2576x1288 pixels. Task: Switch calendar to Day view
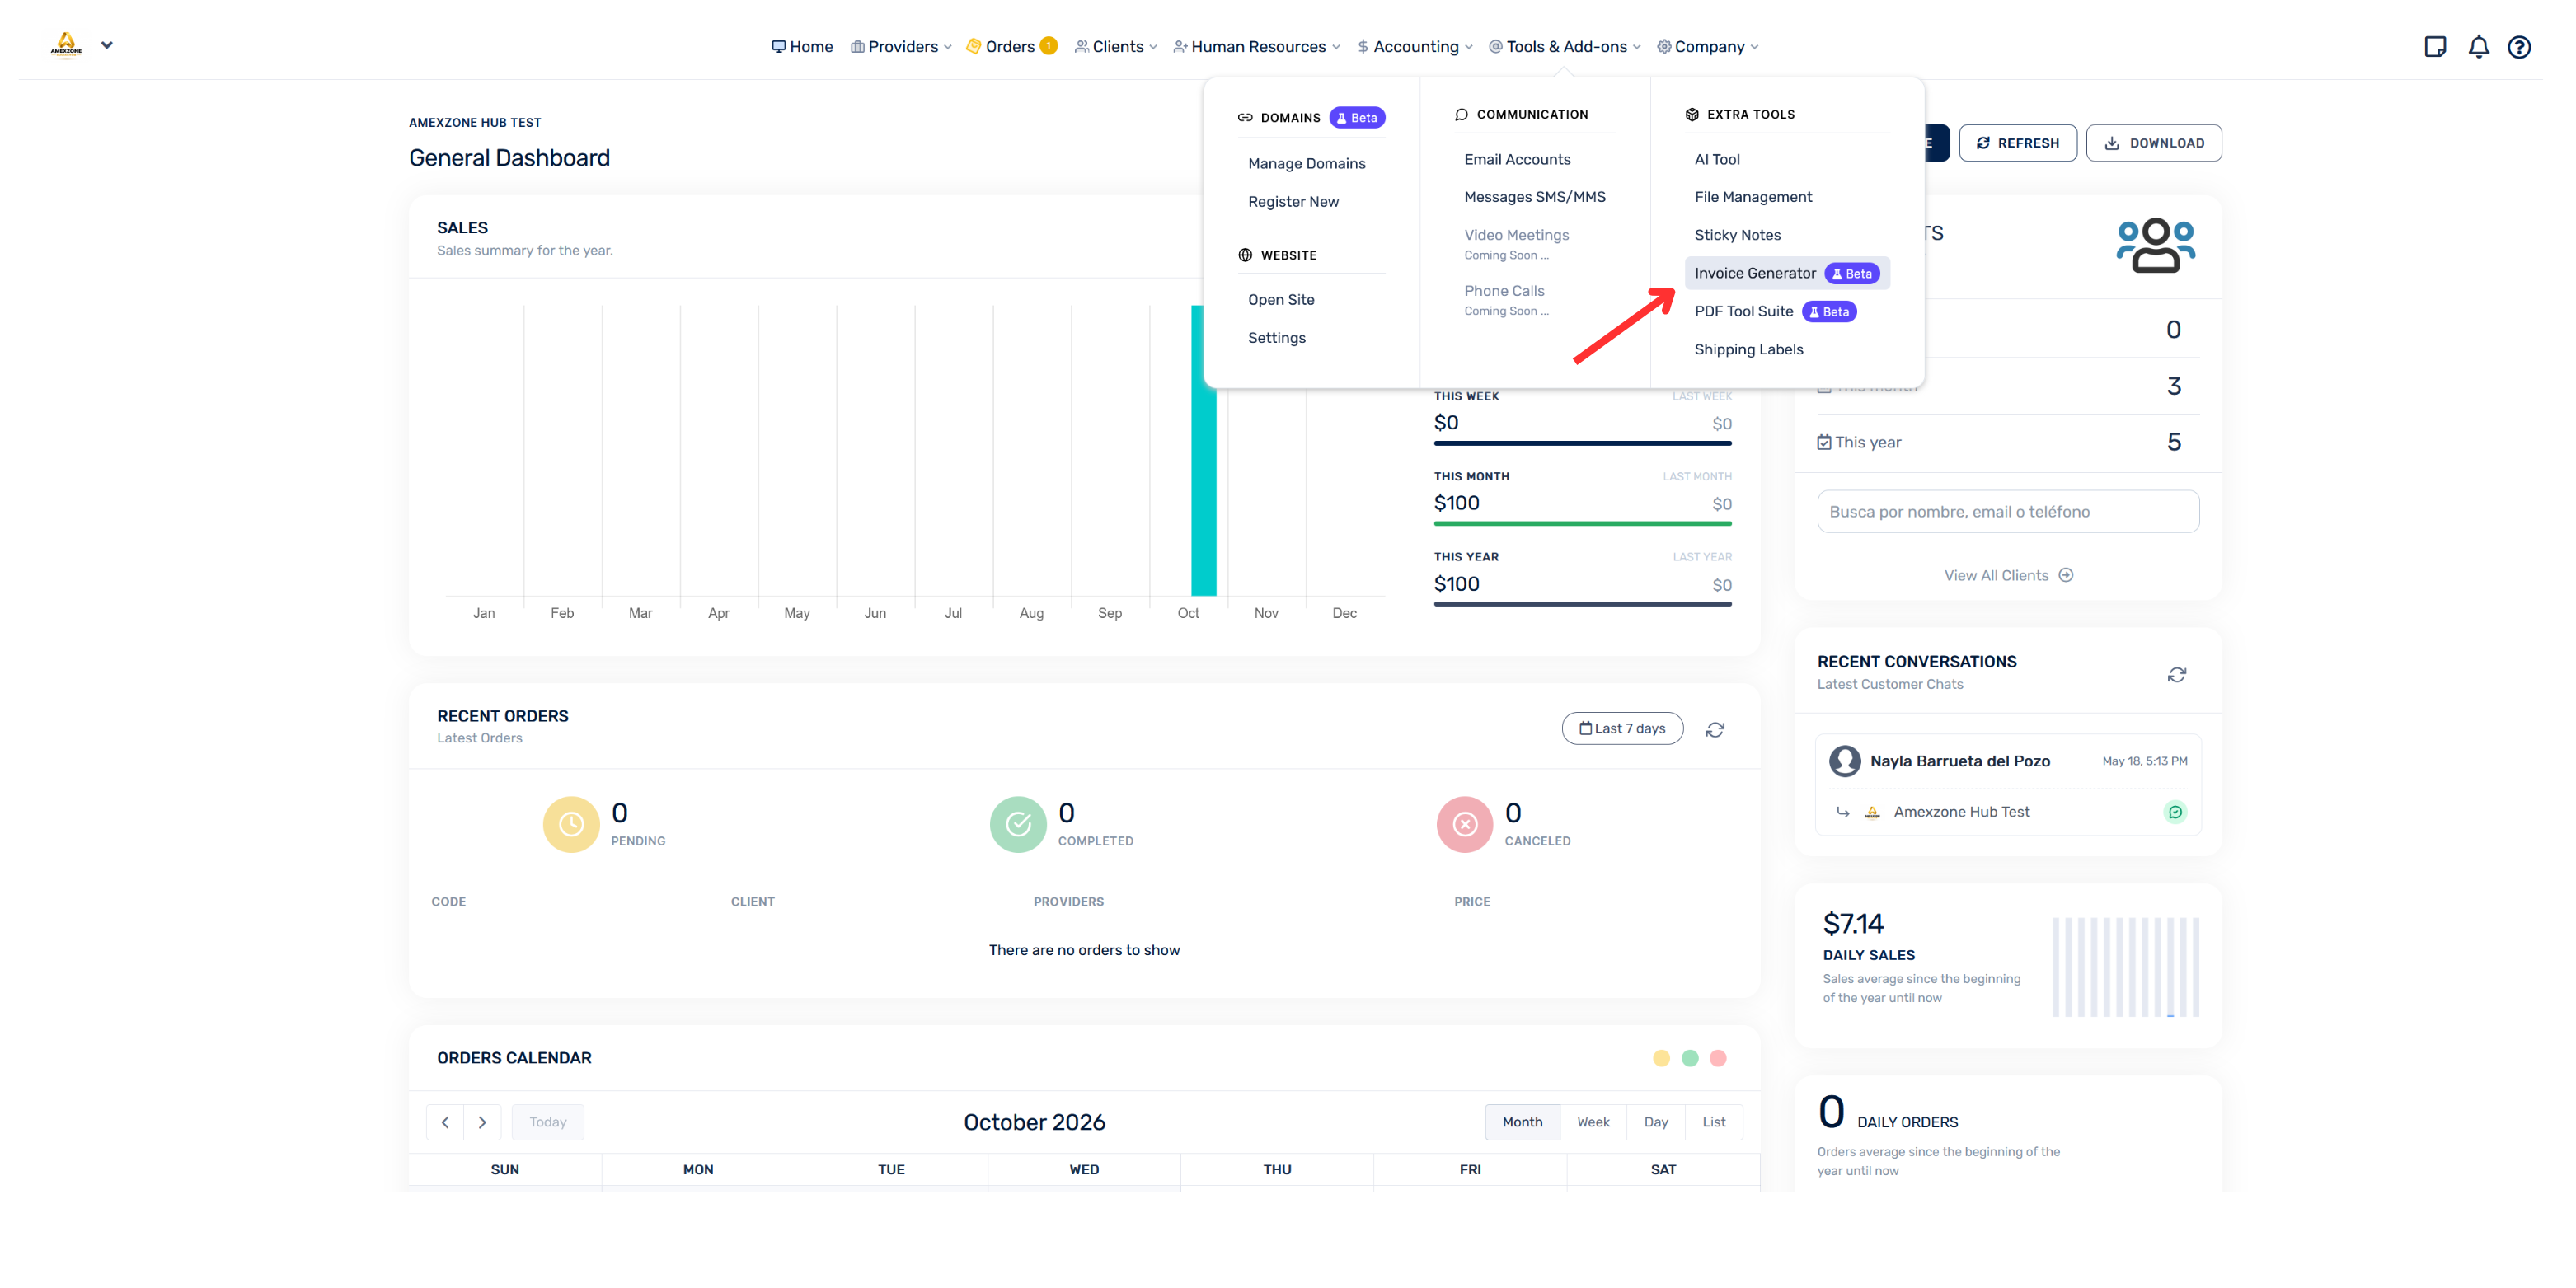click(1656, 1122)
